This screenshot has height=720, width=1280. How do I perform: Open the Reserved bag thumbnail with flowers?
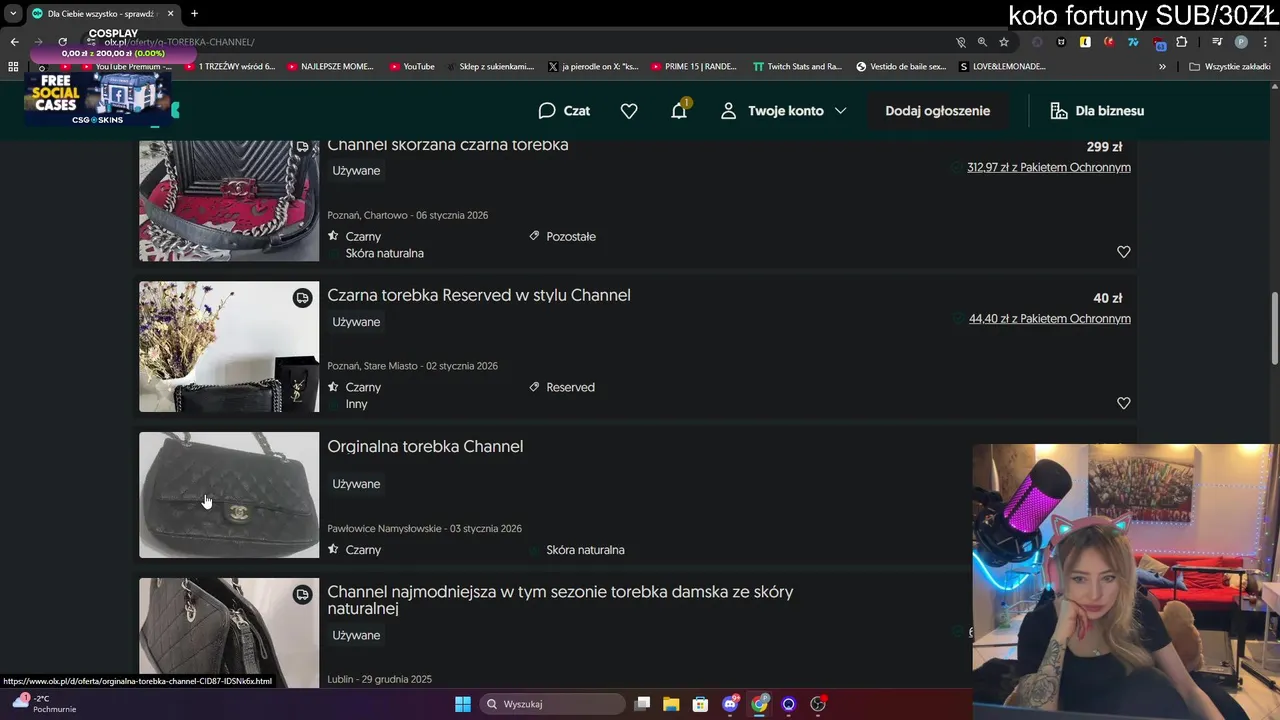[x=229, y=346]
